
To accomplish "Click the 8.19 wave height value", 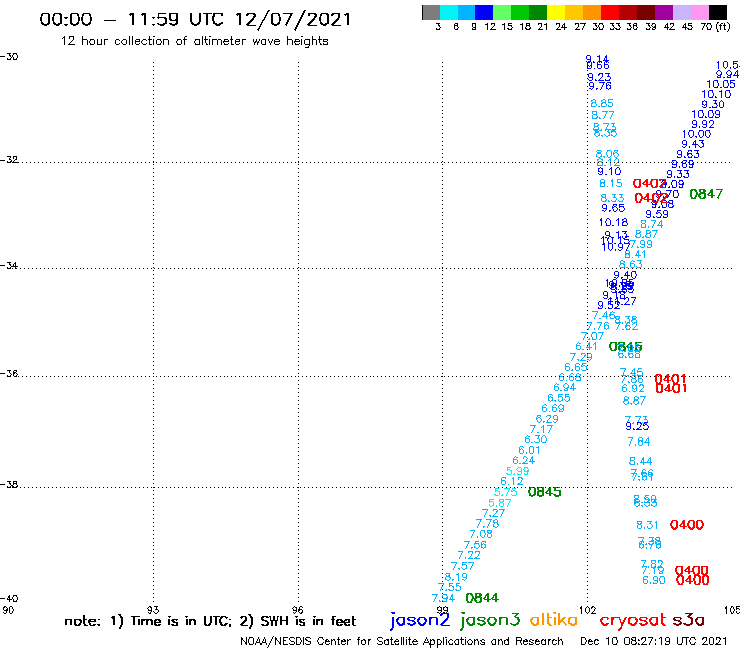I will coord(456,577).
